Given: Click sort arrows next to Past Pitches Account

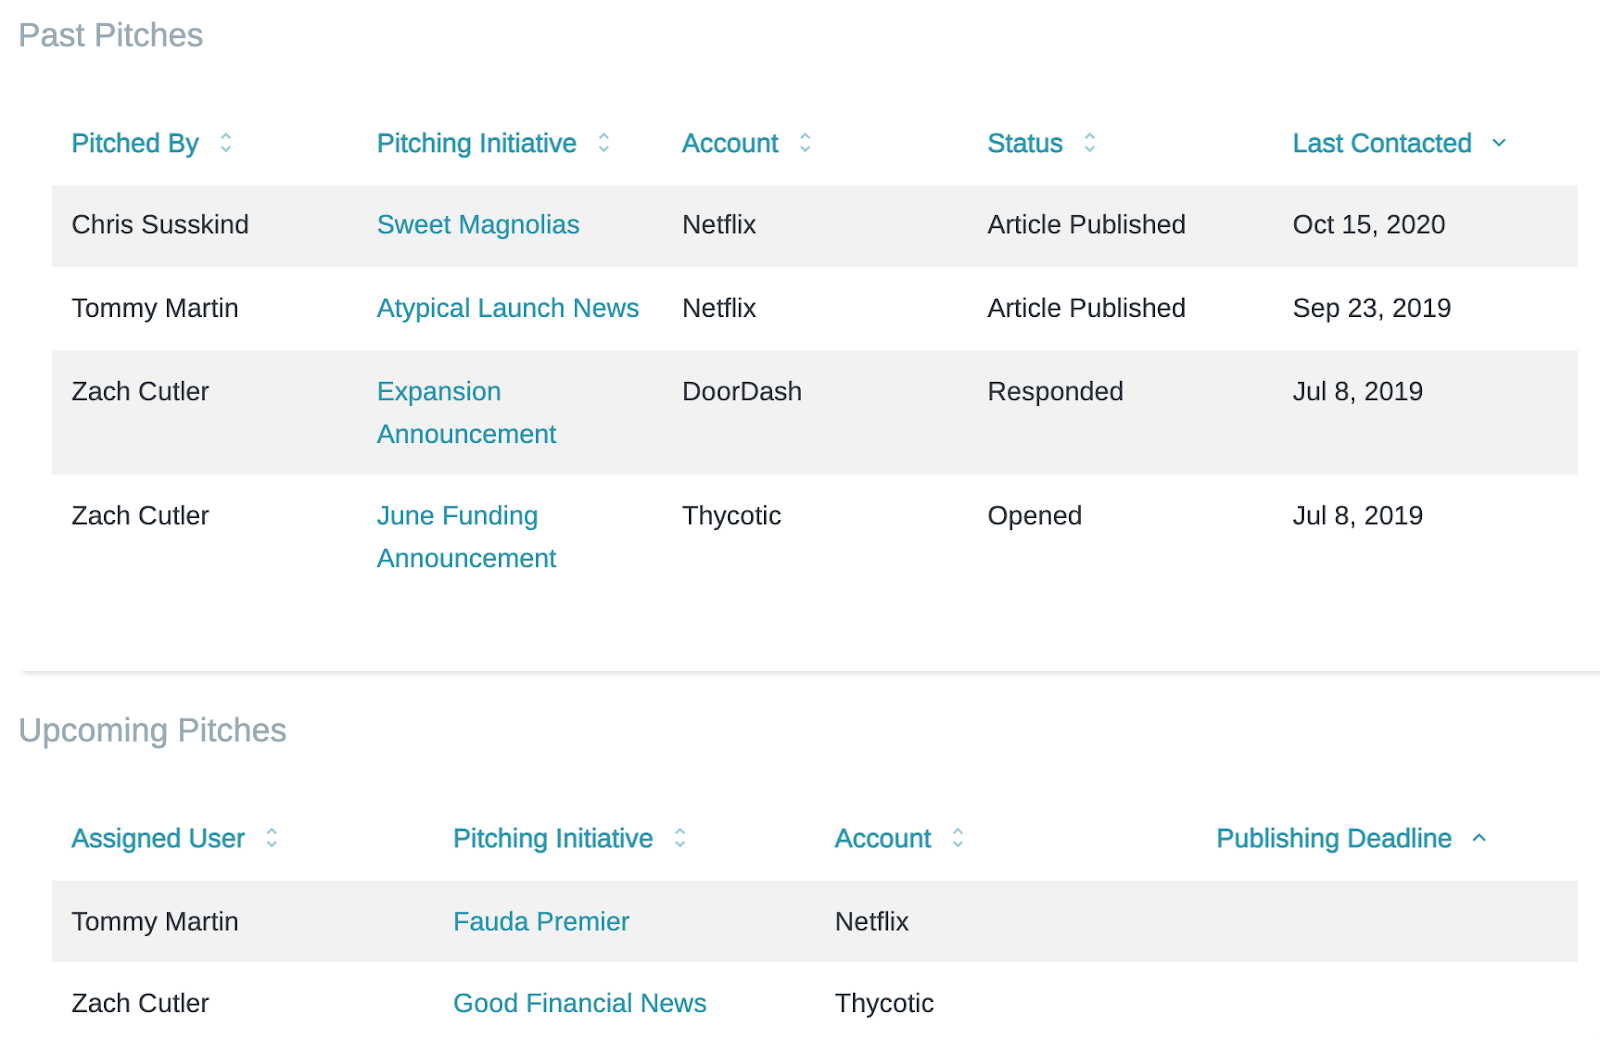Looking at the screenshot, I should 805,143.
